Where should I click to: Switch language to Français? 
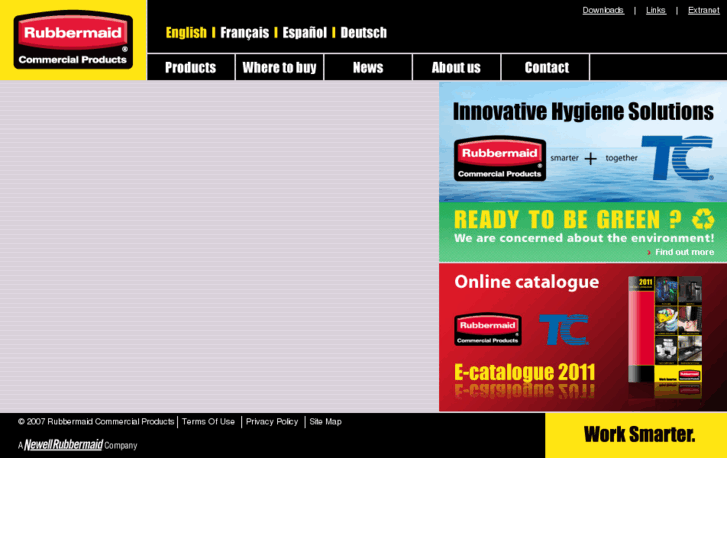pos(244,33)
